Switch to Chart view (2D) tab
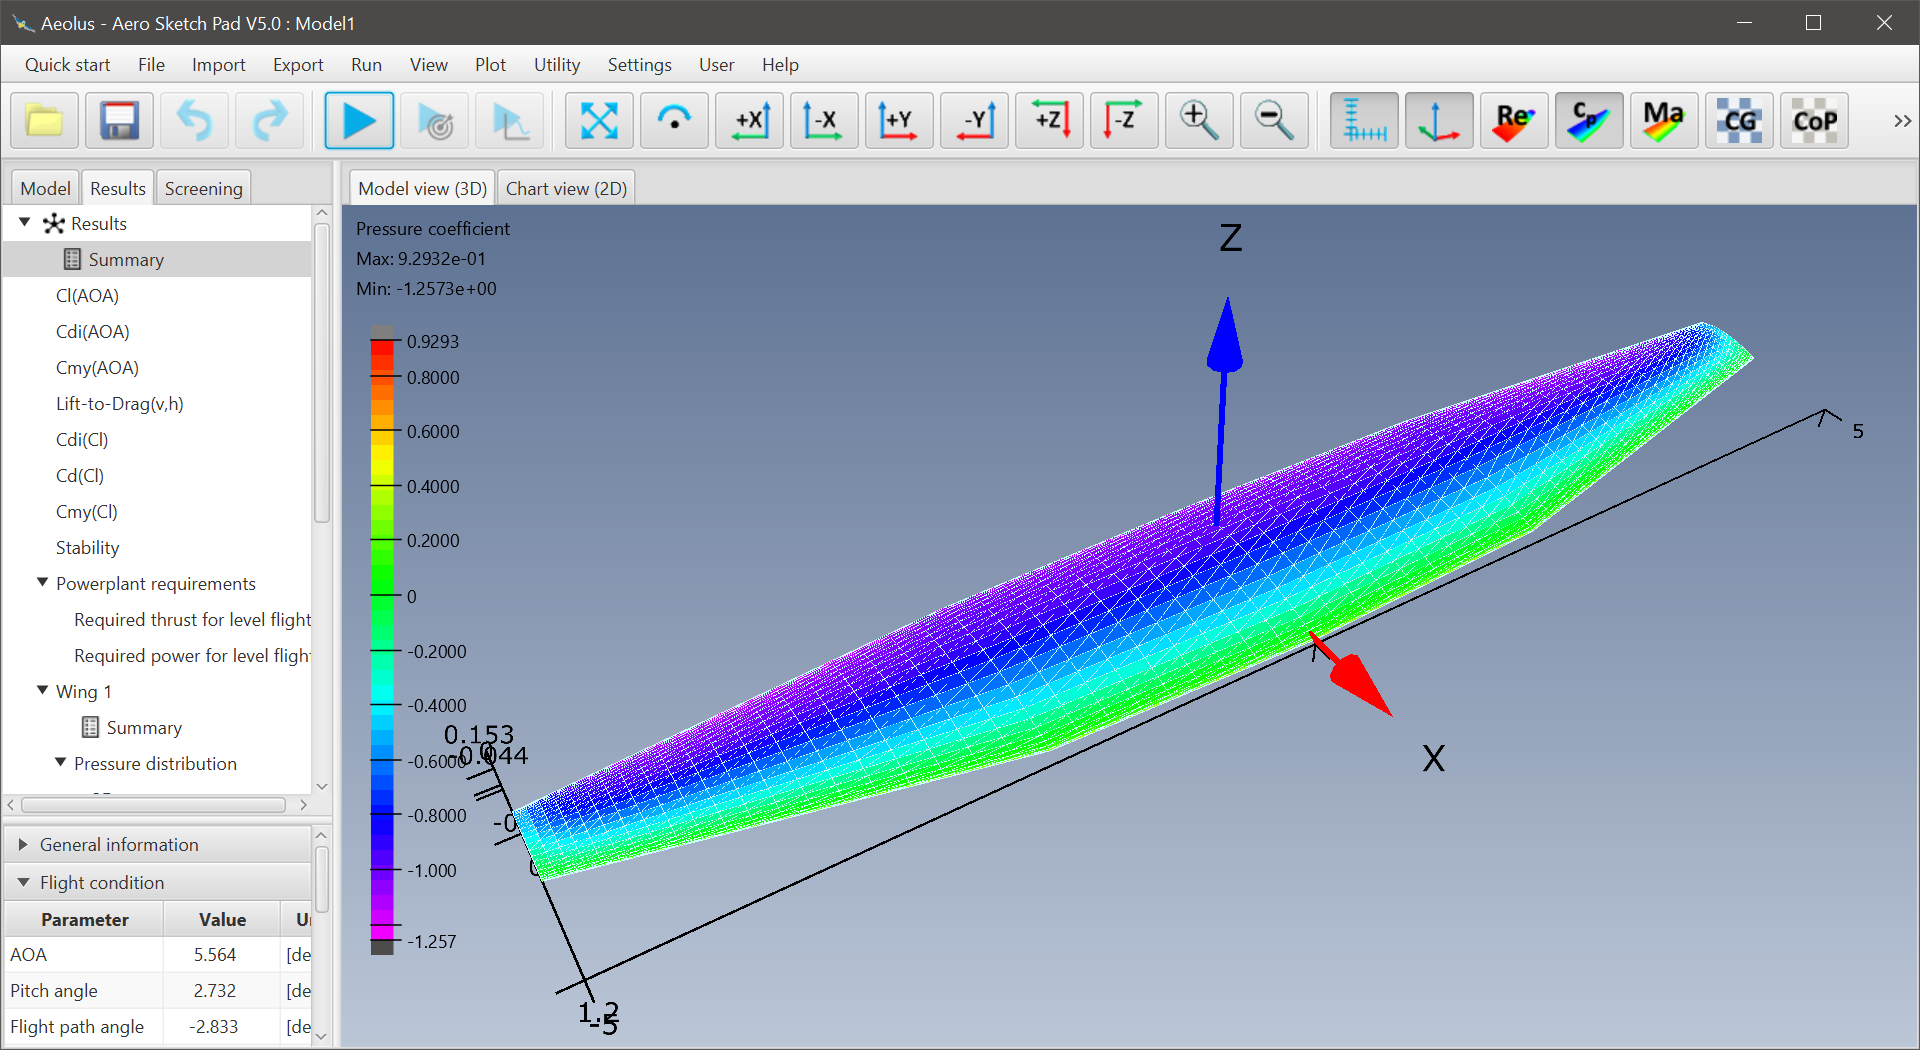The image size is (1920, 1050). point(566,188)
